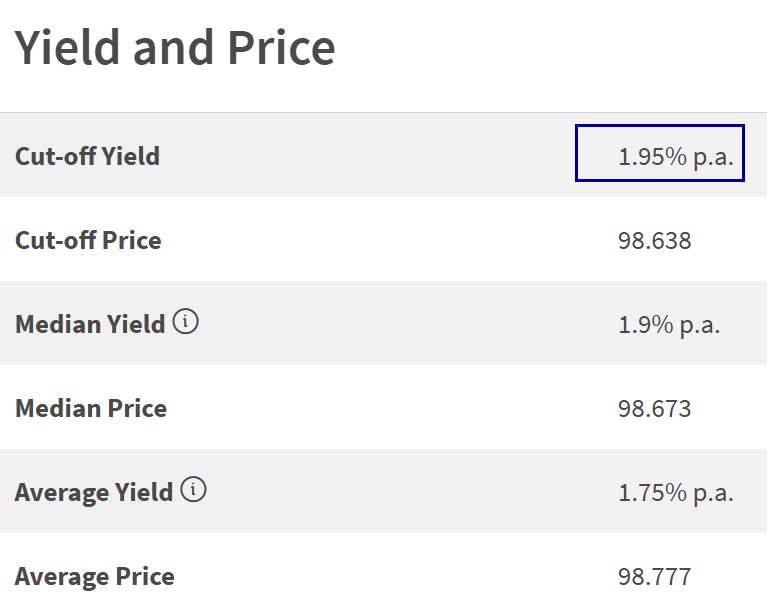The width and height of the screenshot is (767, 606).
Task: Click the Cut-off Yield label
Action: coord(87,156)
